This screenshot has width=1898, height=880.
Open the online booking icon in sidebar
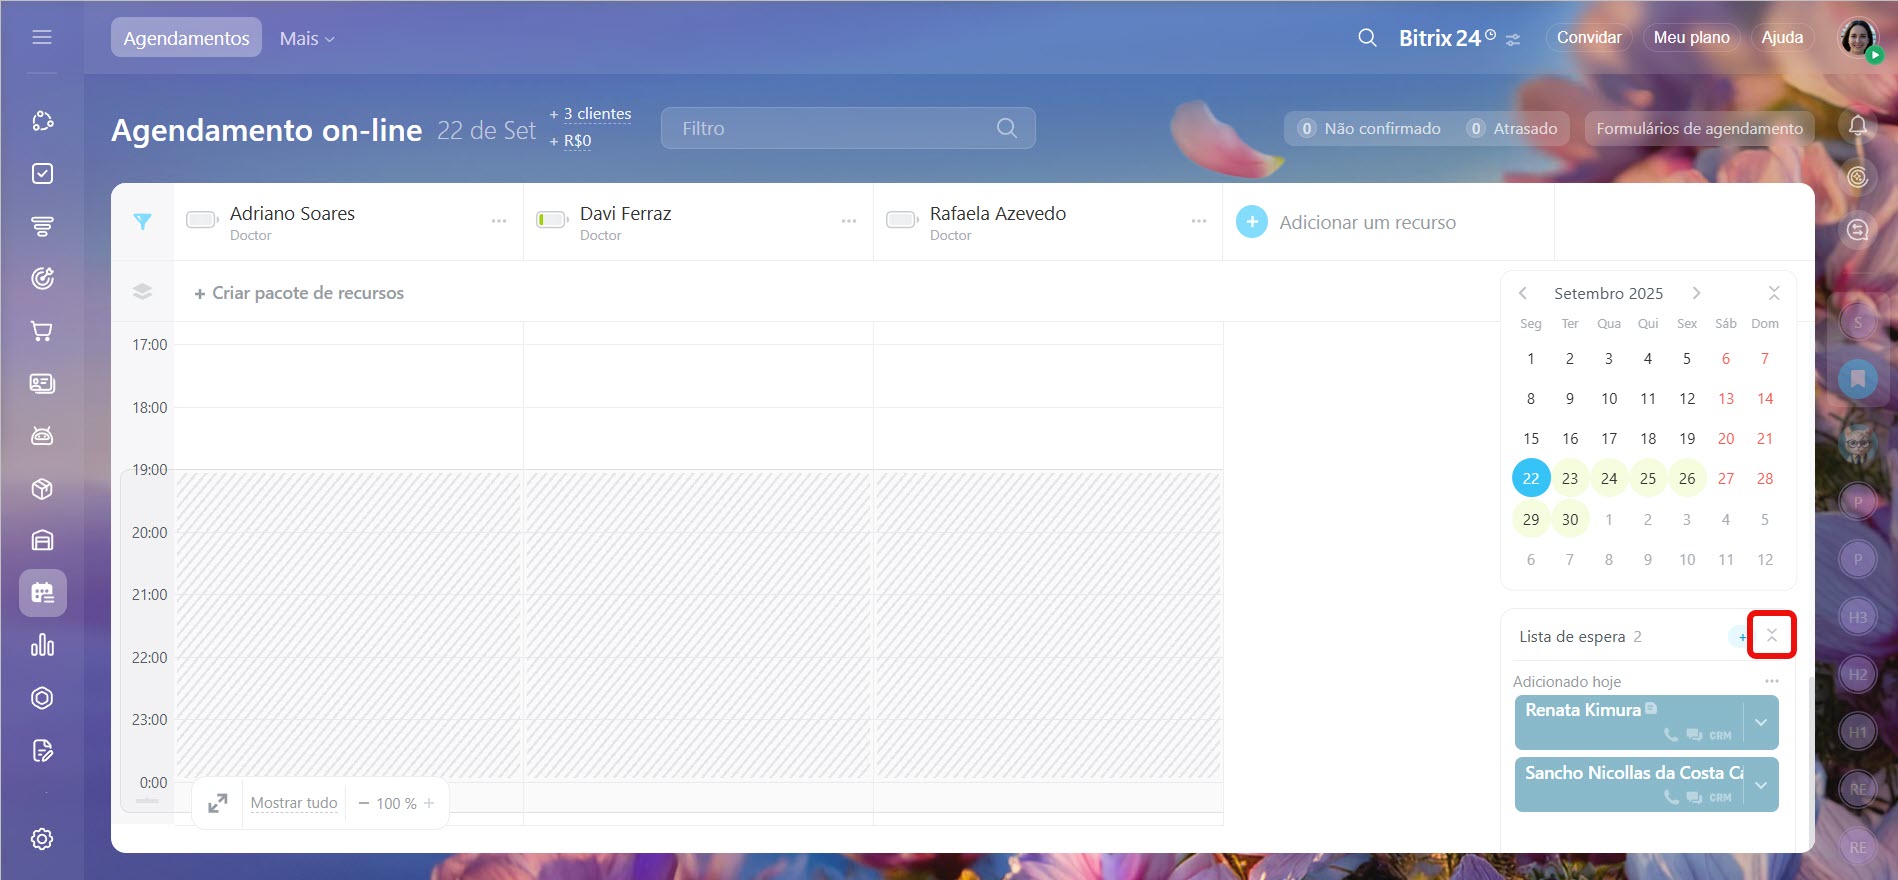[42, 593]
